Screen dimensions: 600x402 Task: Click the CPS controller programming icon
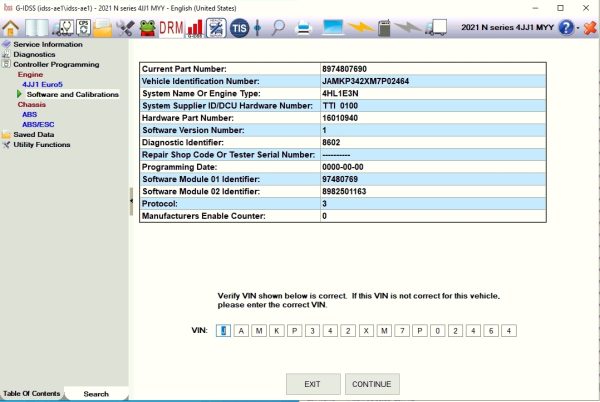click(83, 28)
